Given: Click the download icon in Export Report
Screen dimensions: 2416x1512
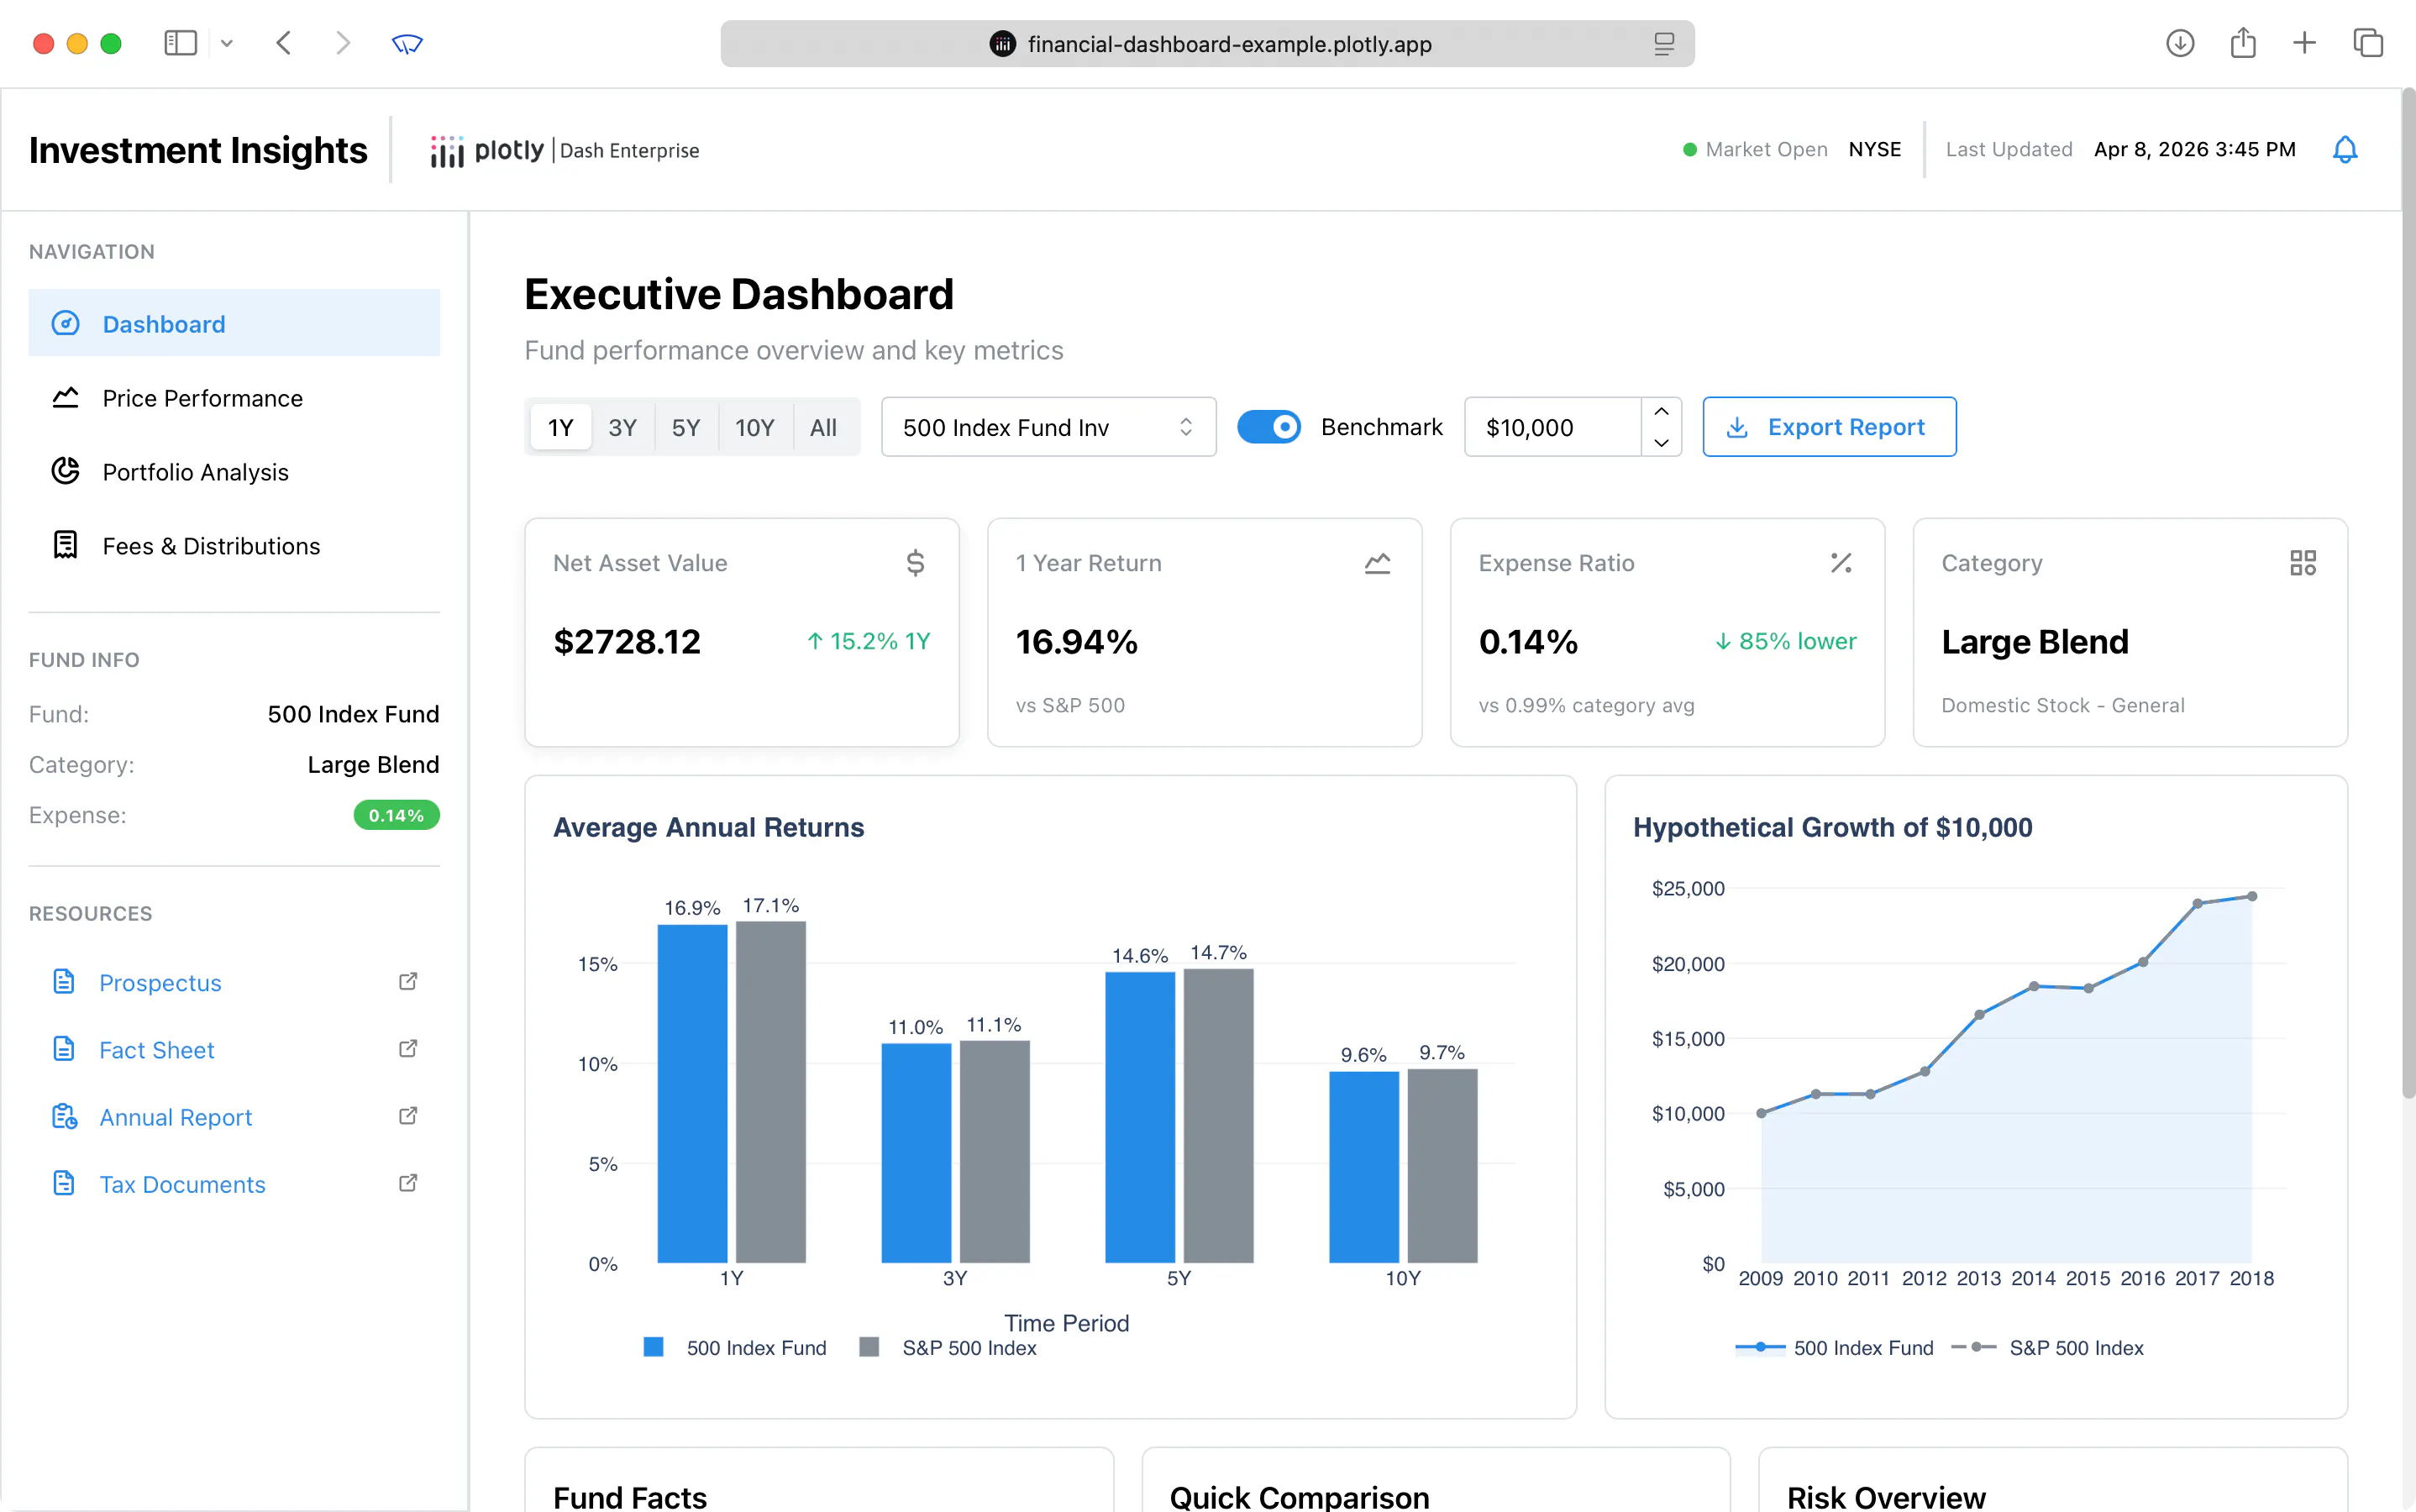Looking at the screenshot, I should [x=1738, y=427].
